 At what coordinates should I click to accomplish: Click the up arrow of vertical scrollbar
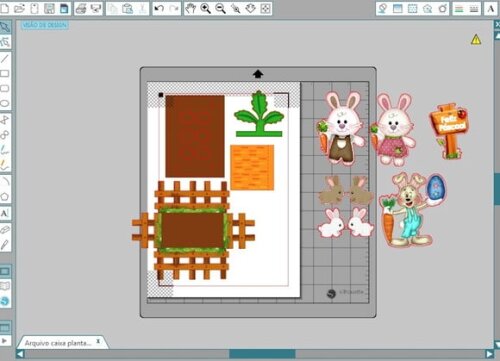497,37
